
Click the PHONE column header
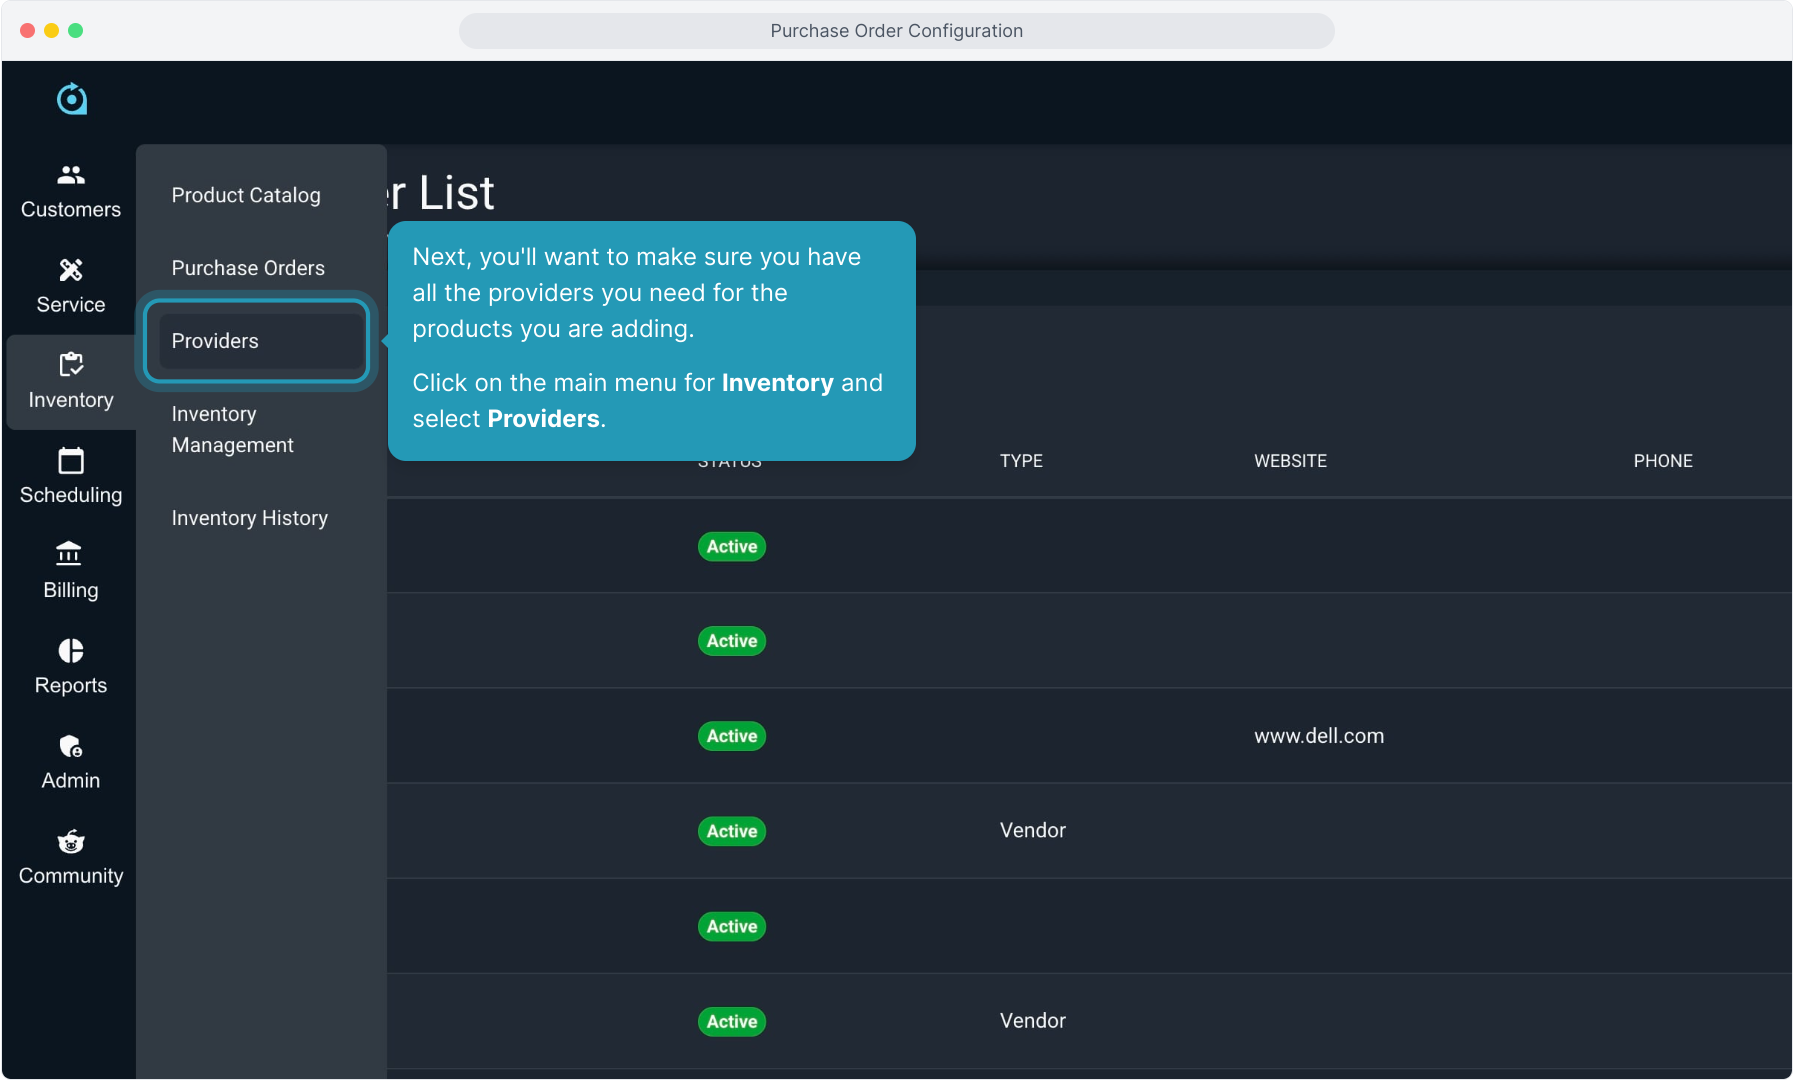1662,461
